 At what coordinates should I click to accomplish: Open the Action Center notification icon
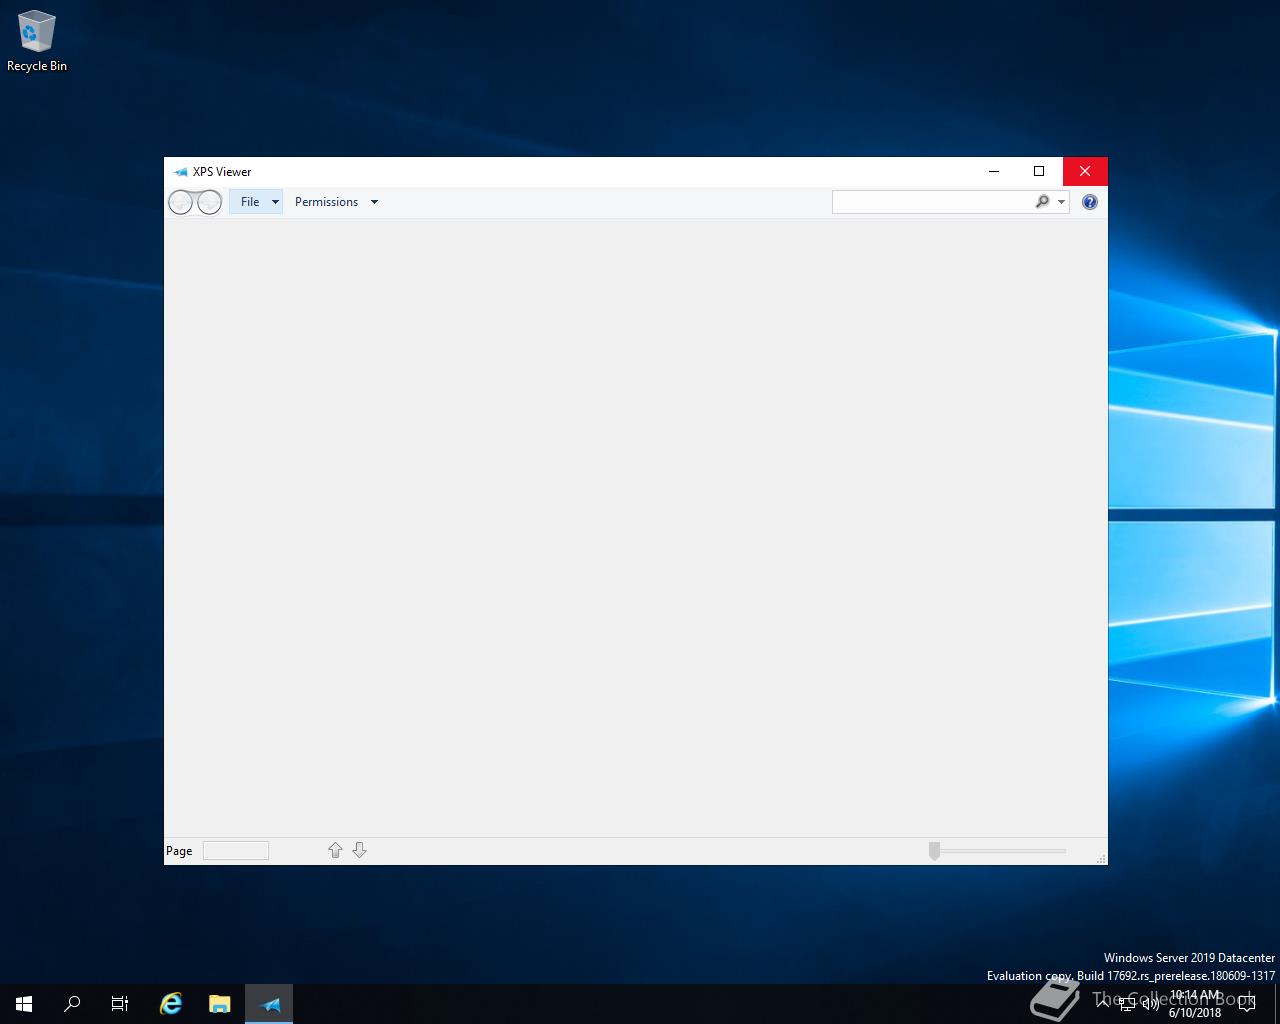pyautogui.click(x=1247, y=1004)
